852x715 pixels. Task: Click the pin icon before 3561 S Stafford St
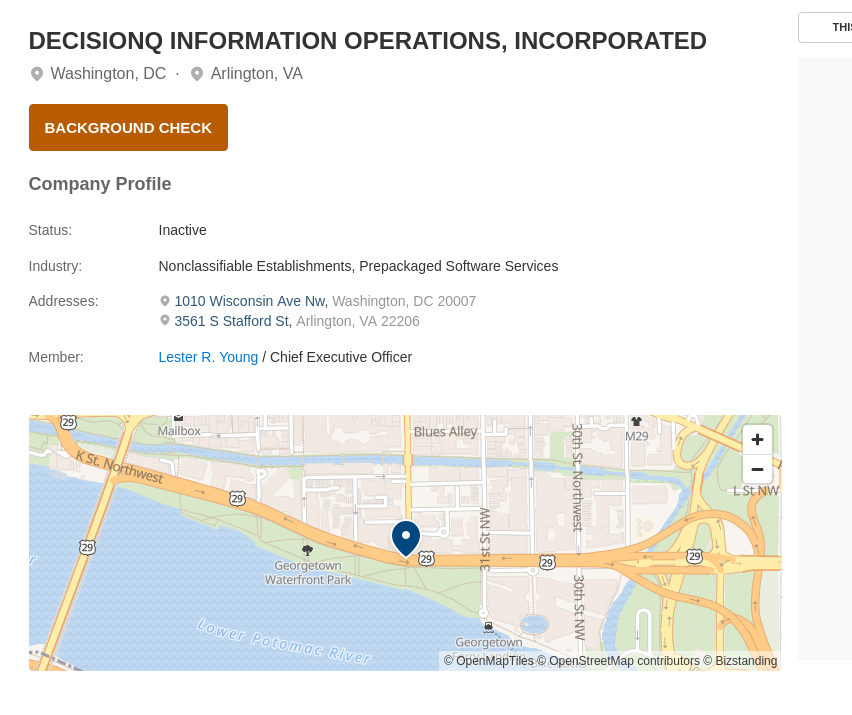point(165,321)
